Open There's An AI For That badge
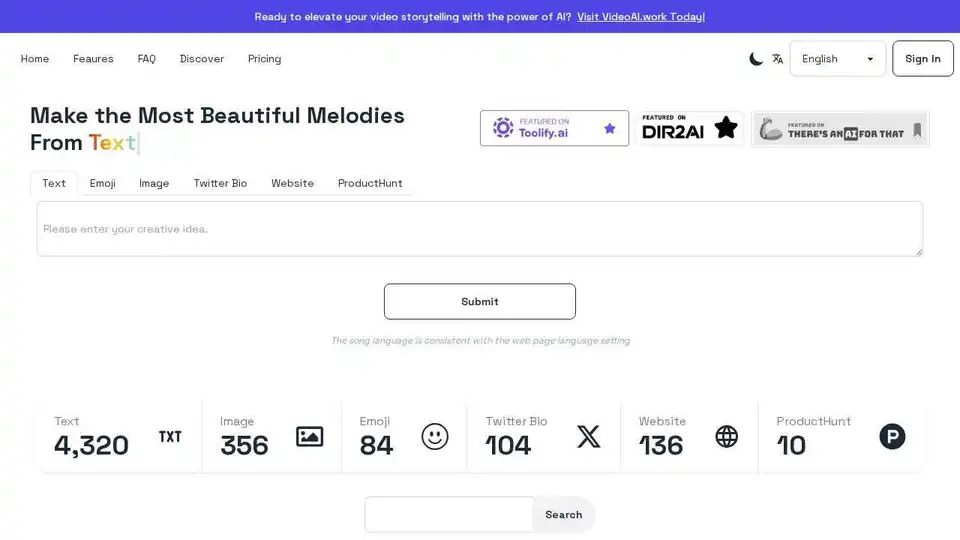 pyautogui.click(x=840, y=129)
